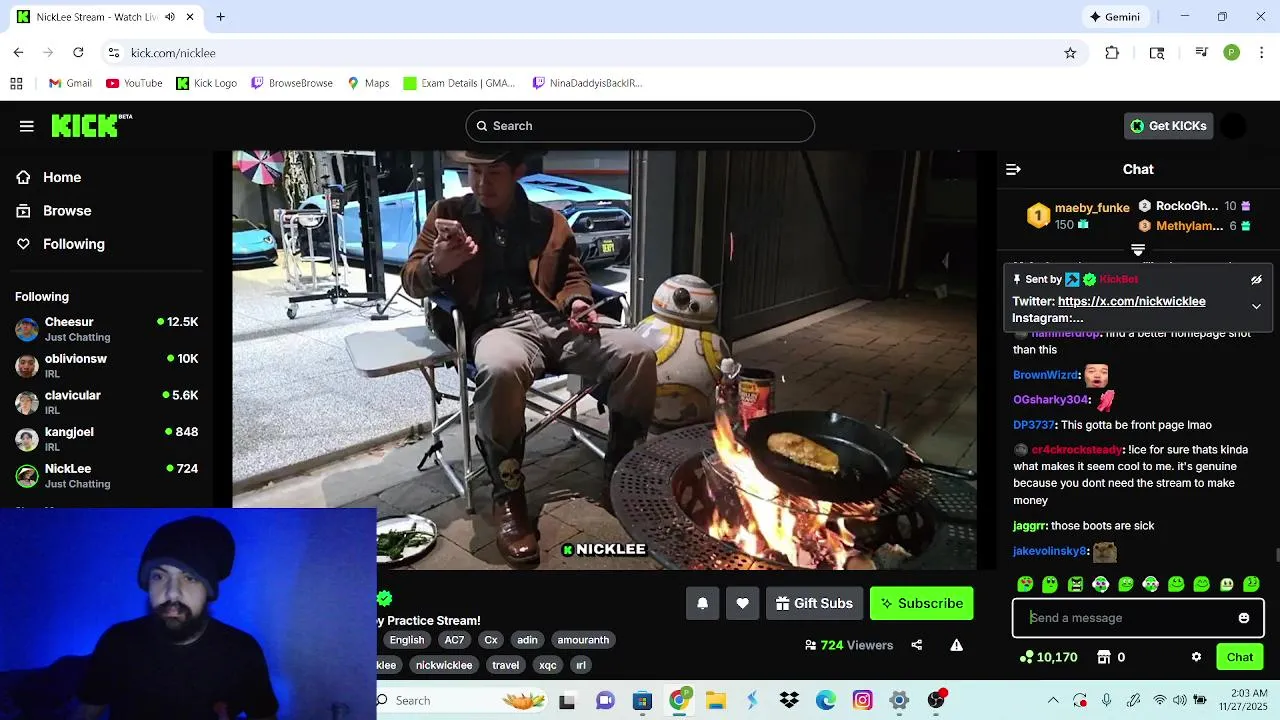Collapse the chat panel arrow icon
1280x720 pixels.
point(1013,170)
